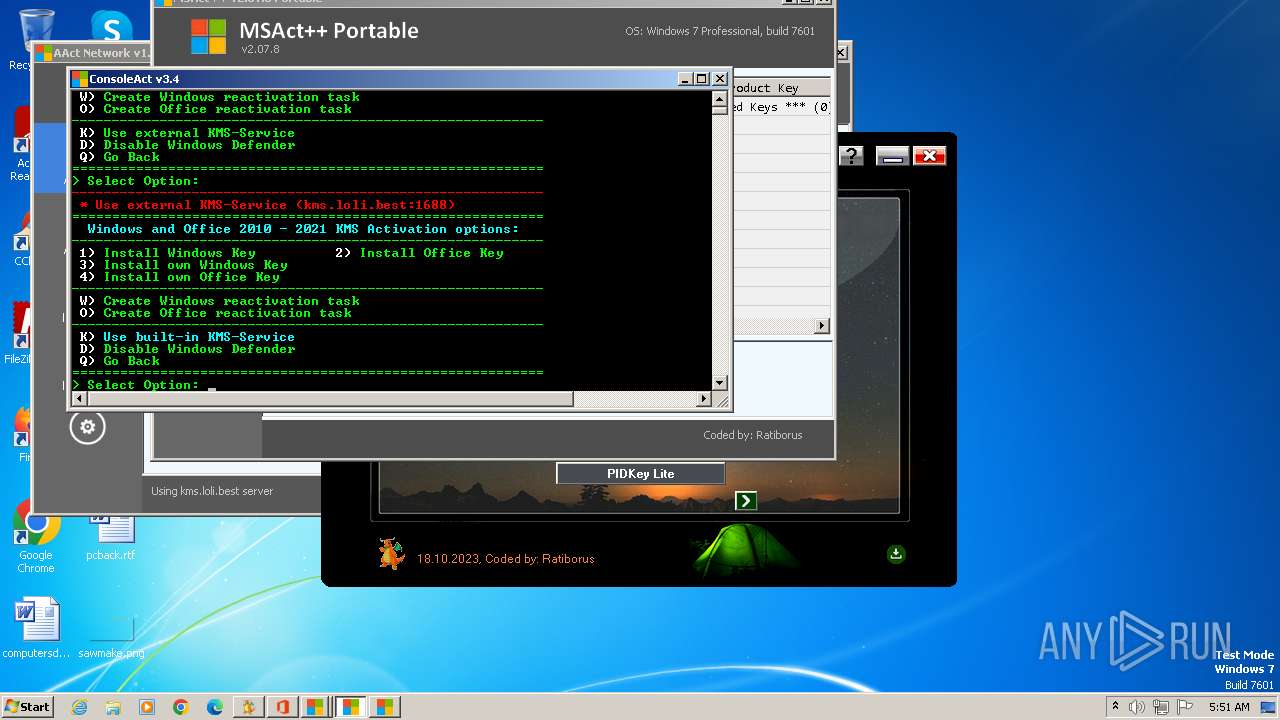Click 'OS: Windows 7 Professional, build 7601' text

click(x=720, y=31)
